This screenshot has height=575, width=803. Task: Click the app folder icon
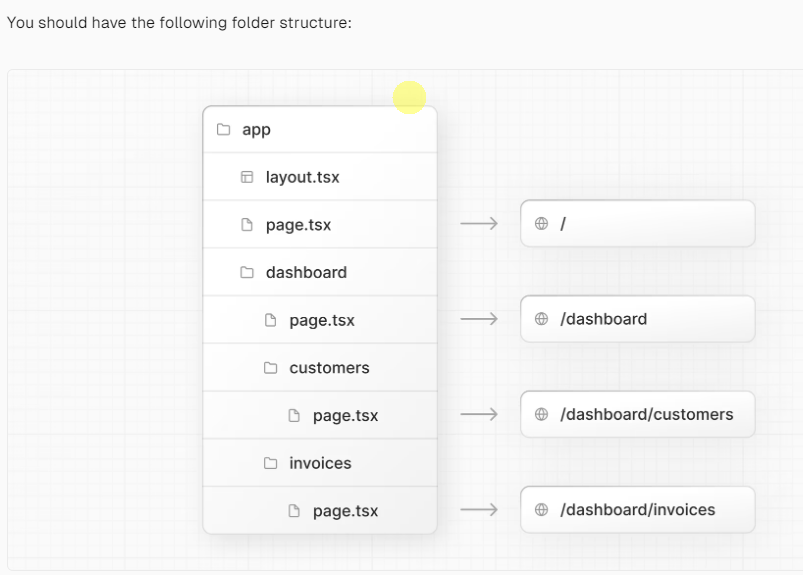(223, 130)
